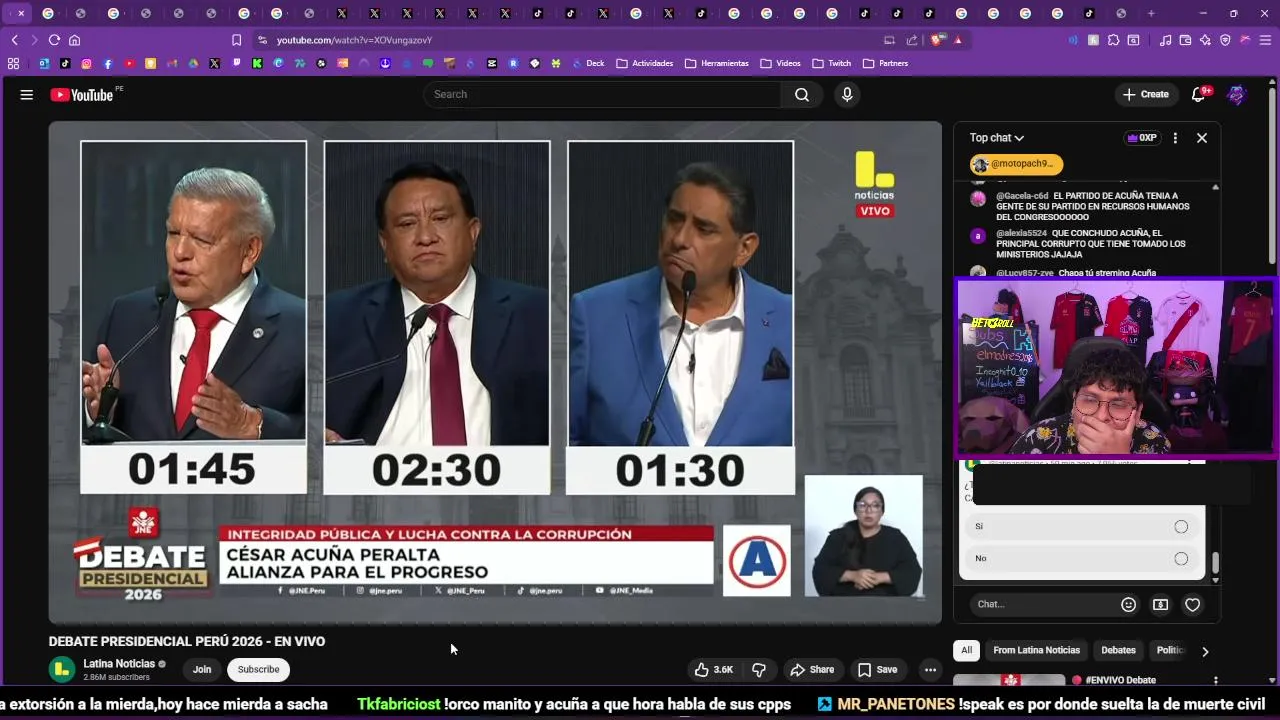This screenshot has width=1280, height=720.
Task: Open the Partners bookmarks folder
Action: [886, 63]
